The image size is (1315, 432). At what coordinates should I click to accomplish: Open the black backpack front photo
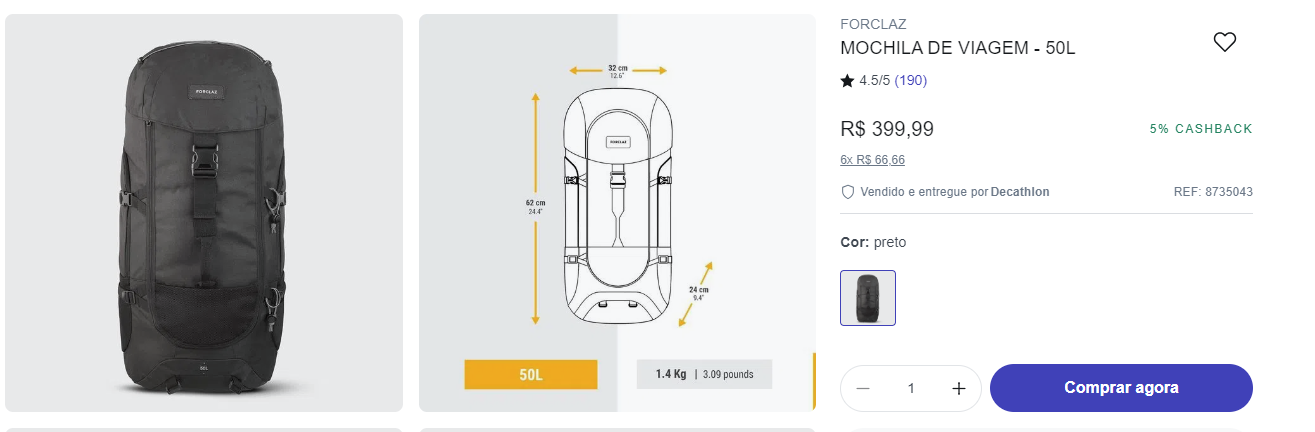[203, 213]
